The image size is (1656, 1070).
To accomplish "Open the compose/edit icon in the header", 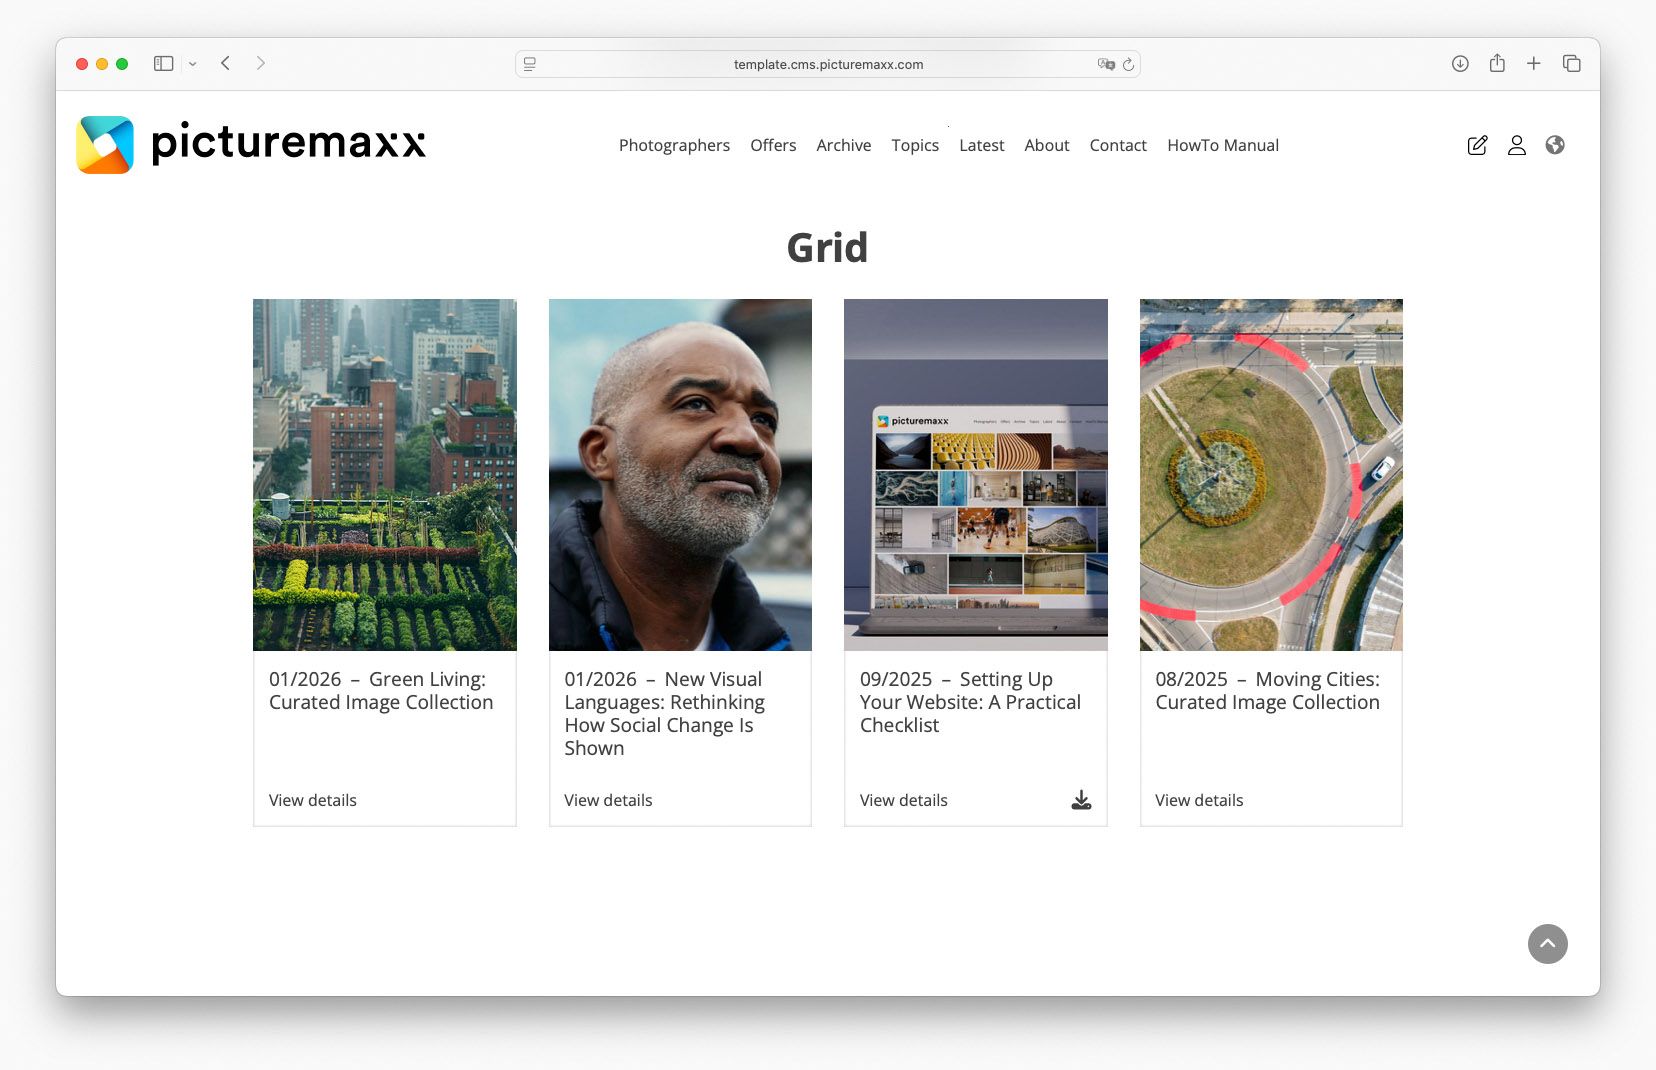I will (x=1478, y=145).
